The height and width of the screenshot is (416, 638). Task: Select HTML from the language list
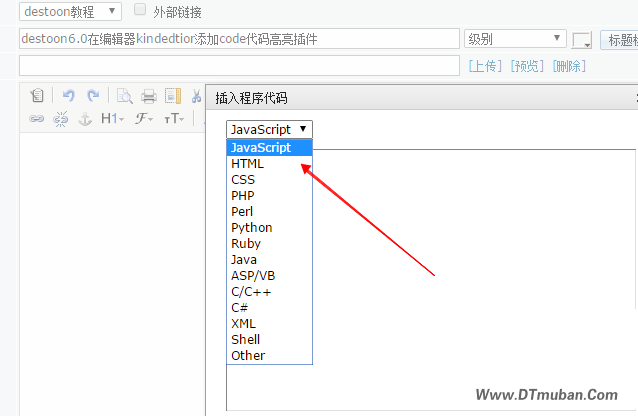[x=247, y=164]
